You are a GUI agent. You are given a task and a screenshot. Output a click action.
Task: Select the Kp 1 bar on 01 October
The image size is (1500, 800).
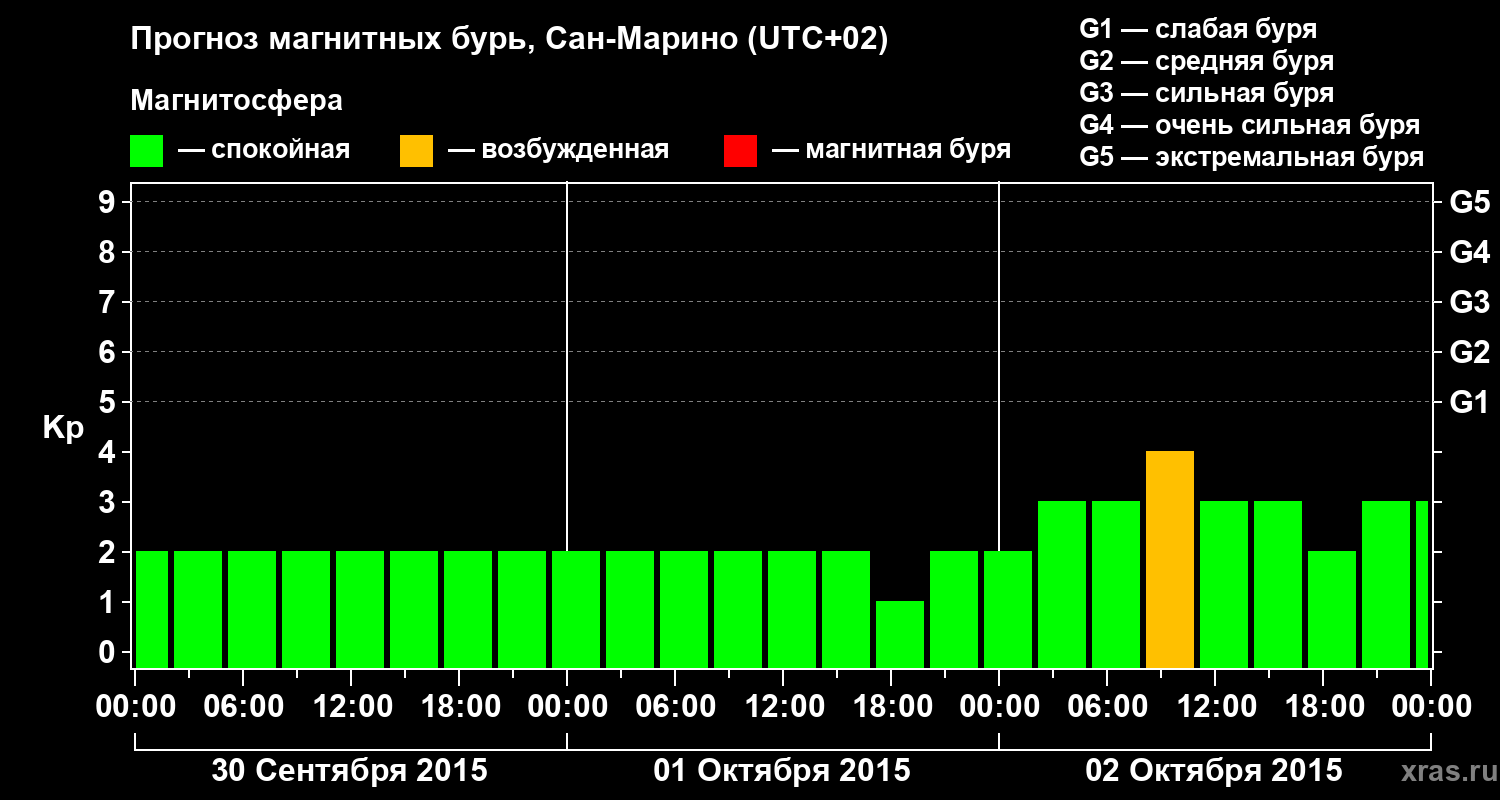tap(900, 635)
